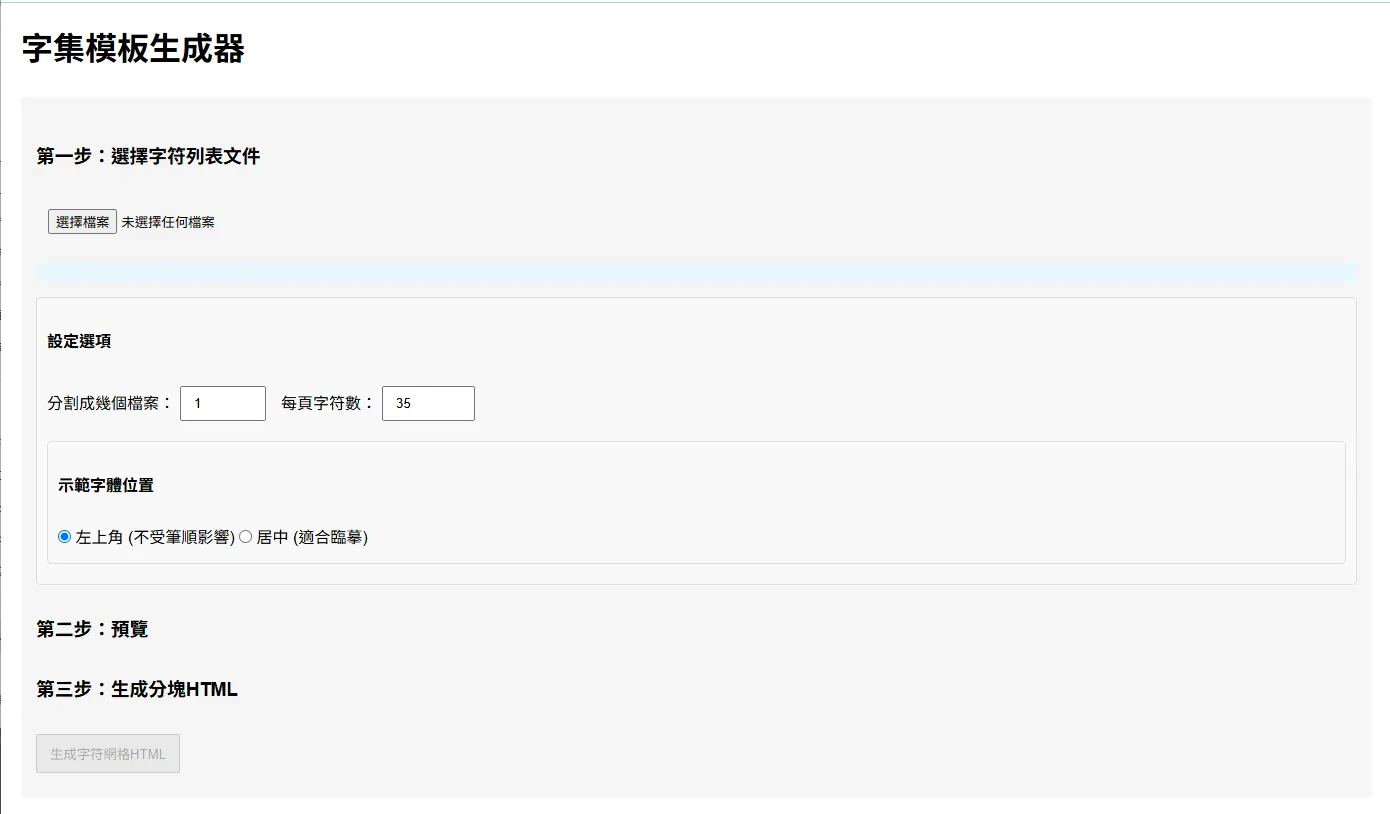Click the 未選擇任何檔案 file status text

click(x=168, y=222)
